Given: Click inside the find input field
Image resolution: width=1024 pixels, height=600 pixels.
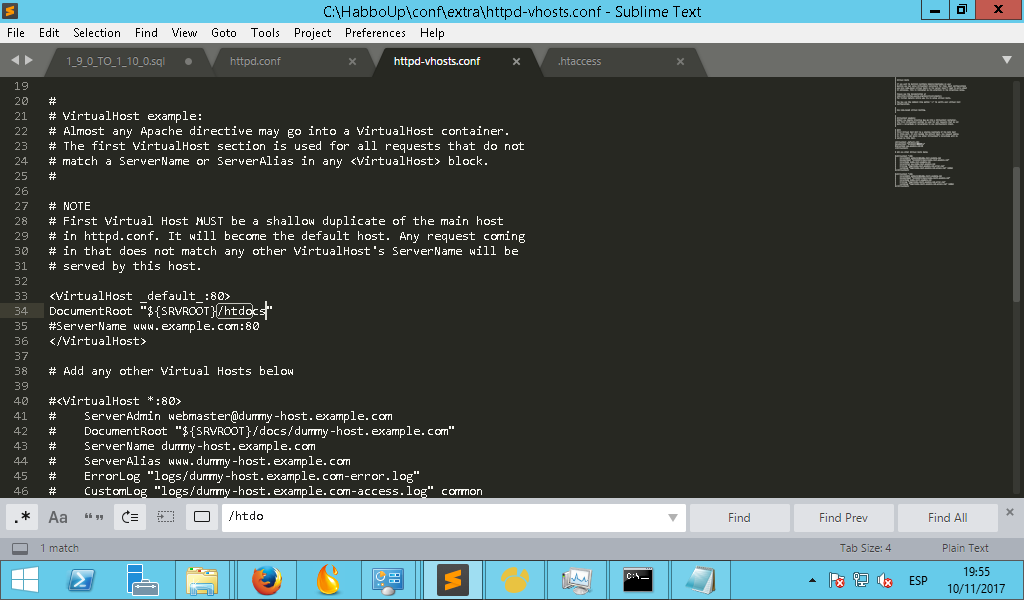Looking at the screenshot, I should tap(400, 517).
